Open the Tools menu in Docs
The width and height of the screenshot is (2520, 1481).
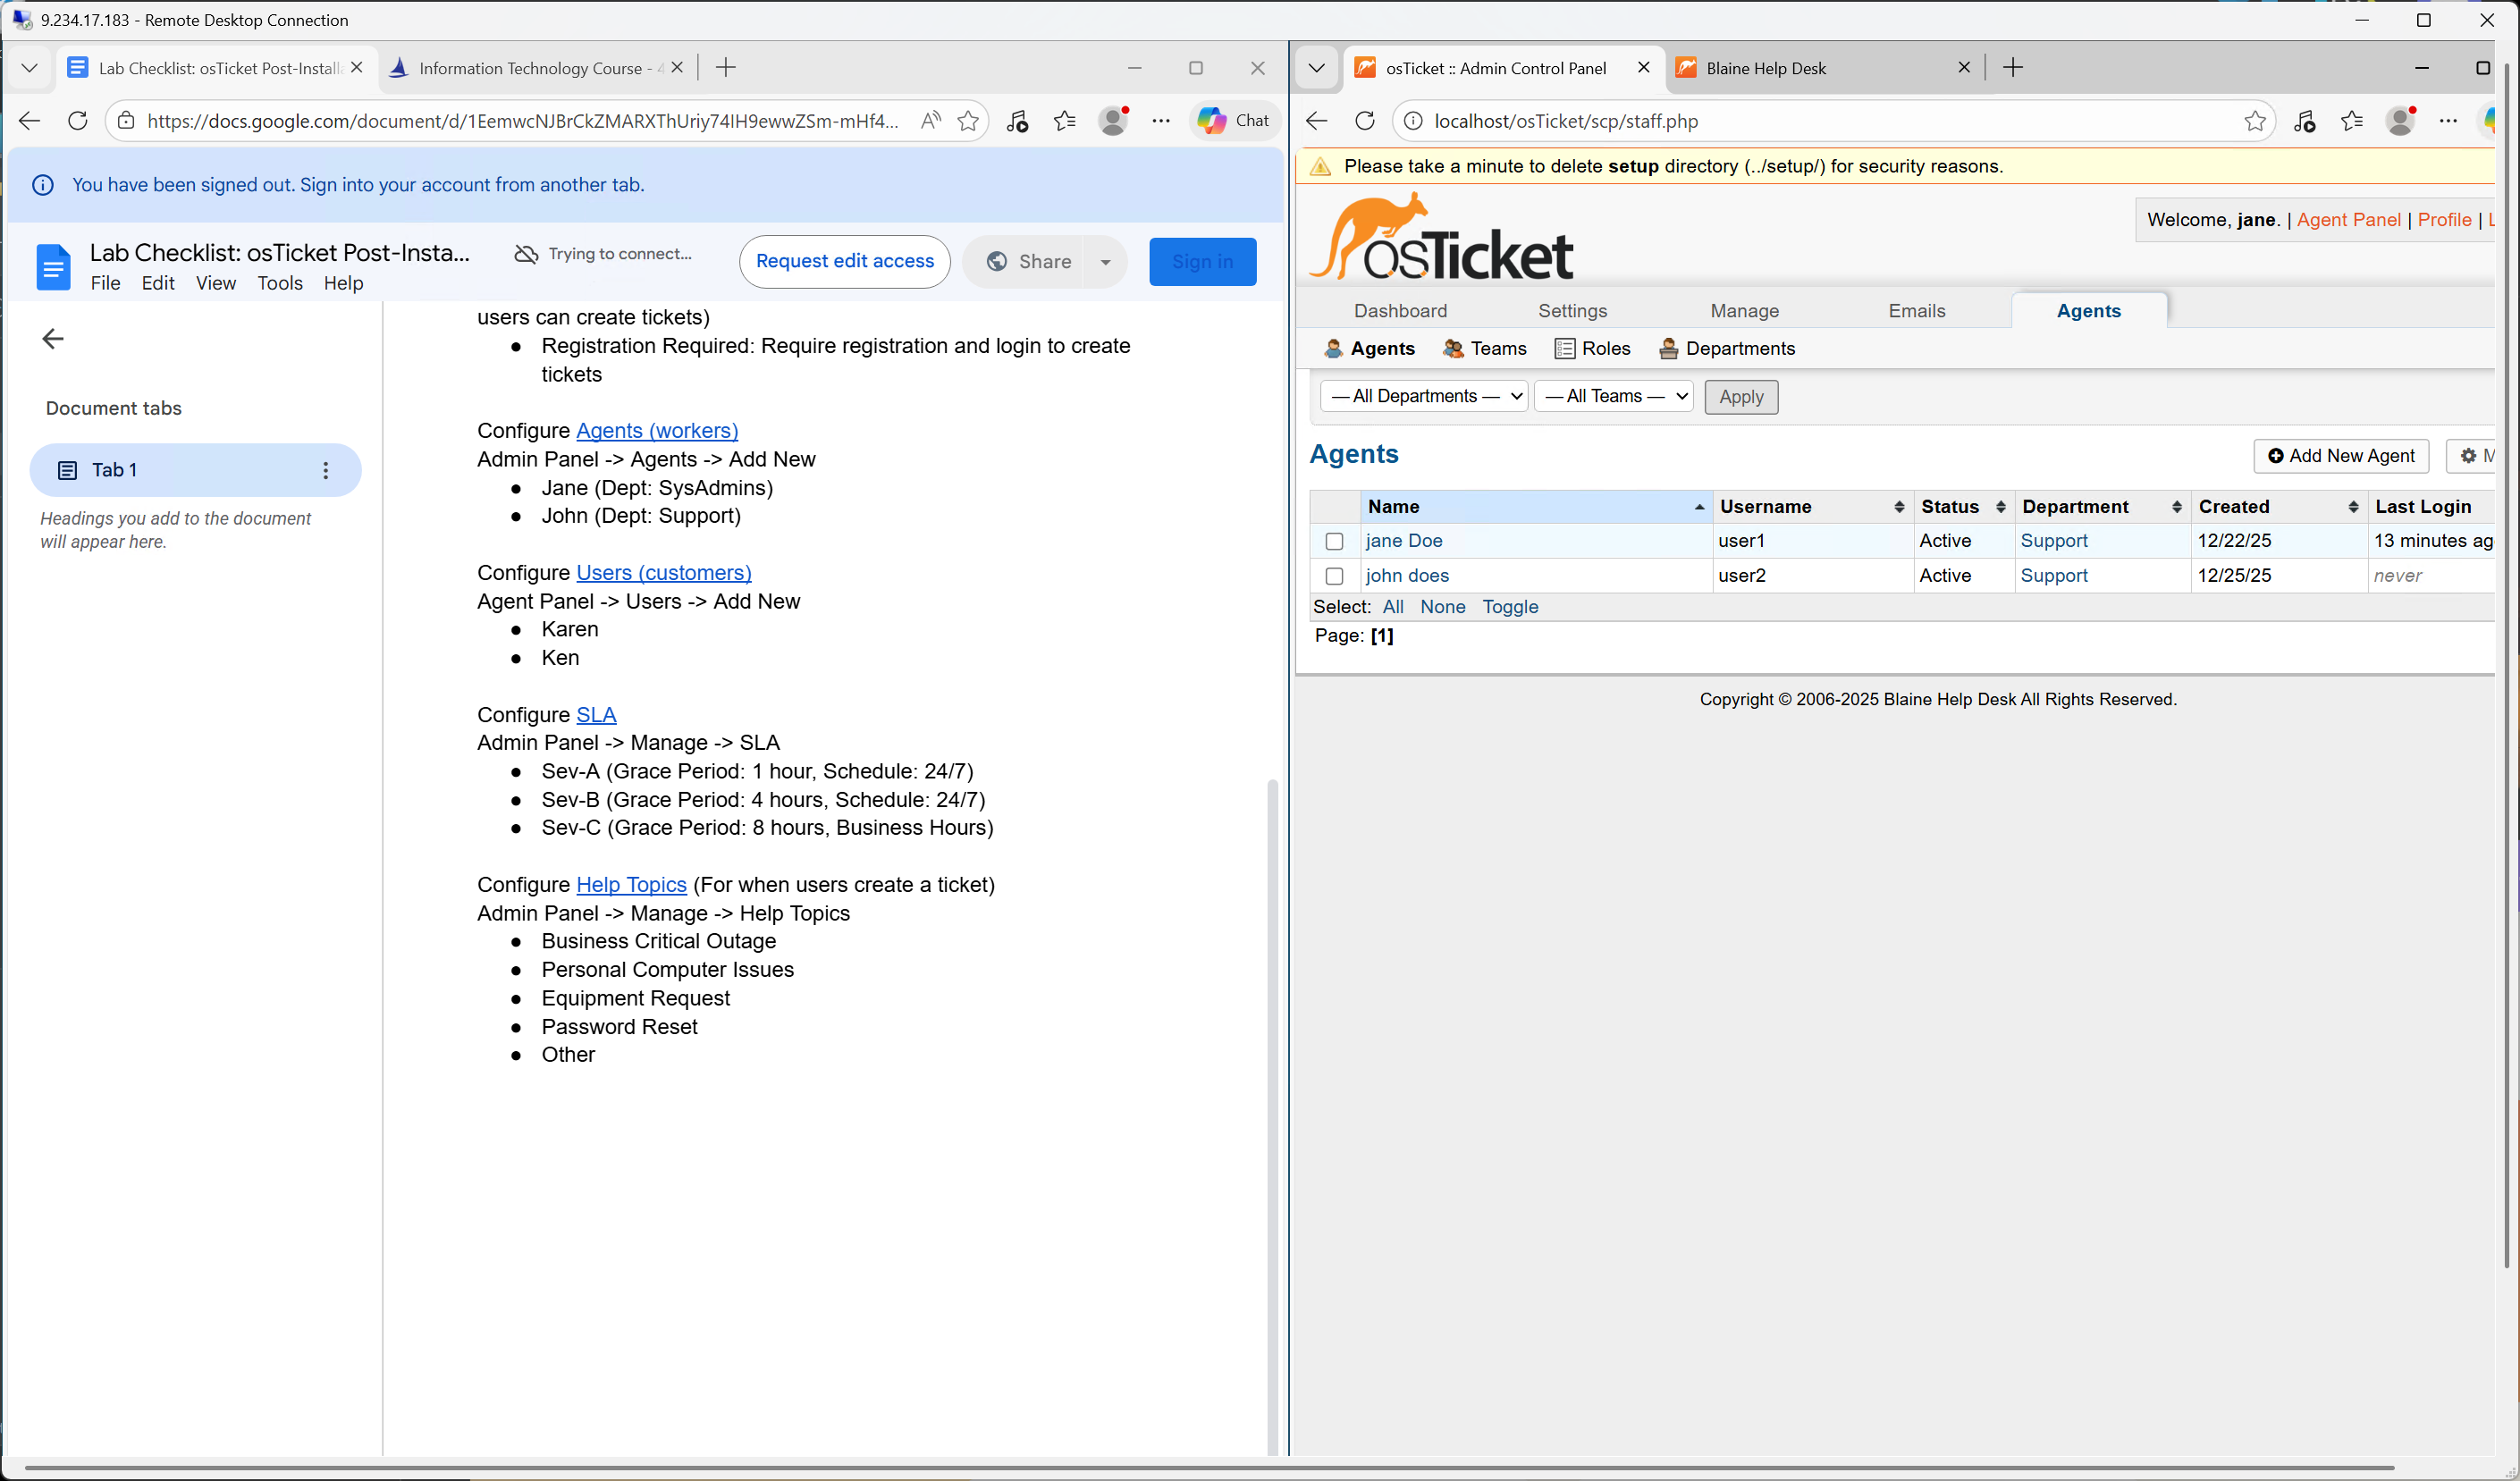click(x=279, y=283)
